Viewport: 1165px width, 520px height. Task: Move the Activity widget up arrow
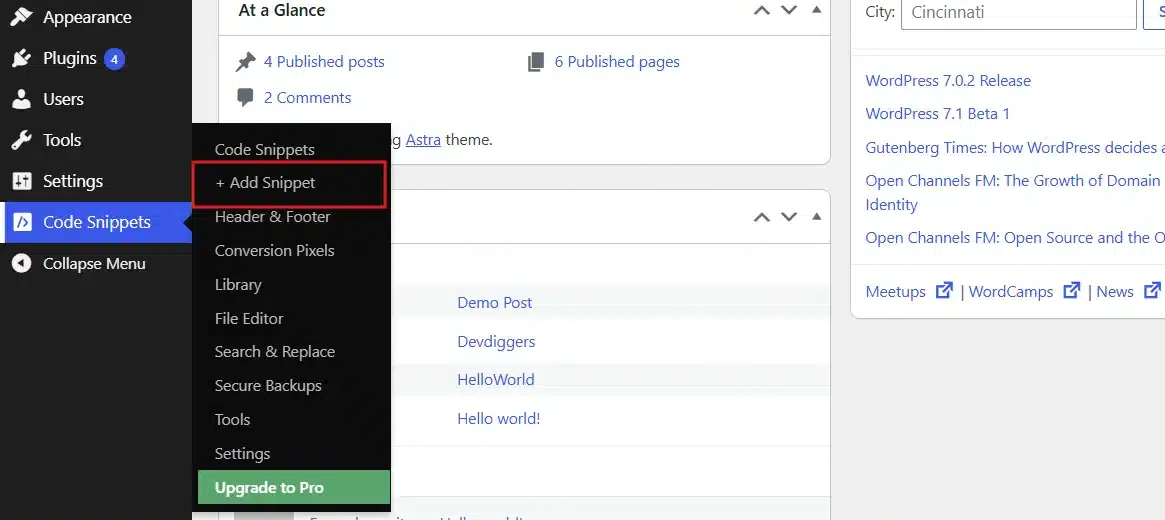(762, 217)
